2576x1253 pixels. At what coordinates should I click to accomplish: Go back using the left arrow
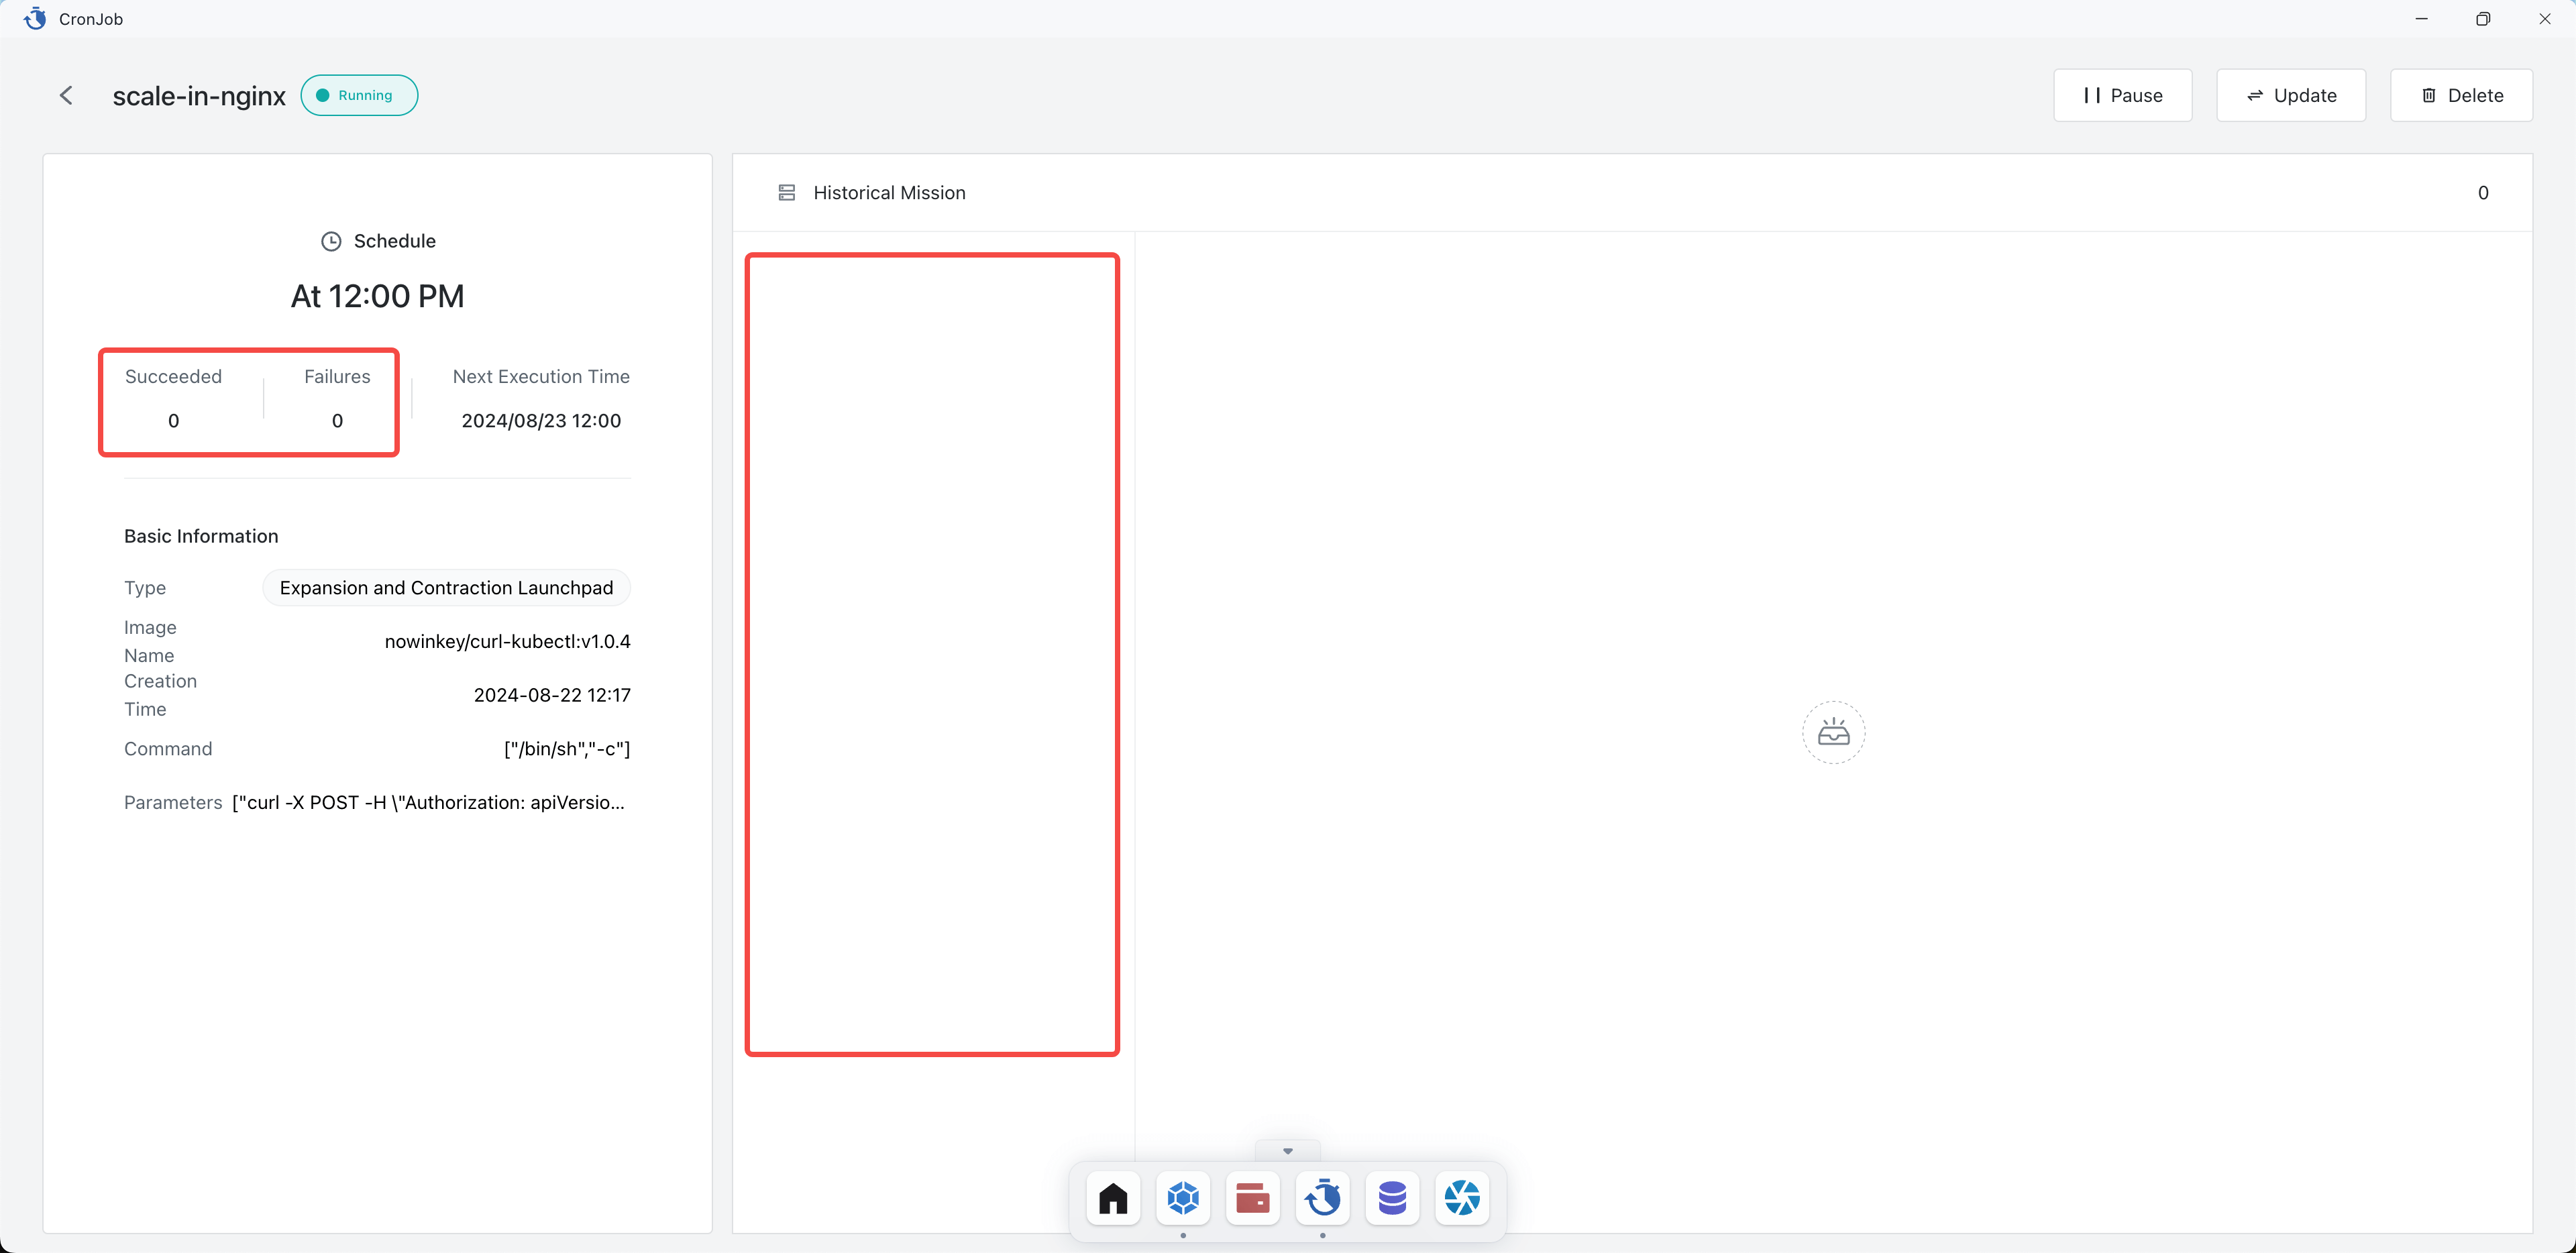coord(66,96)
